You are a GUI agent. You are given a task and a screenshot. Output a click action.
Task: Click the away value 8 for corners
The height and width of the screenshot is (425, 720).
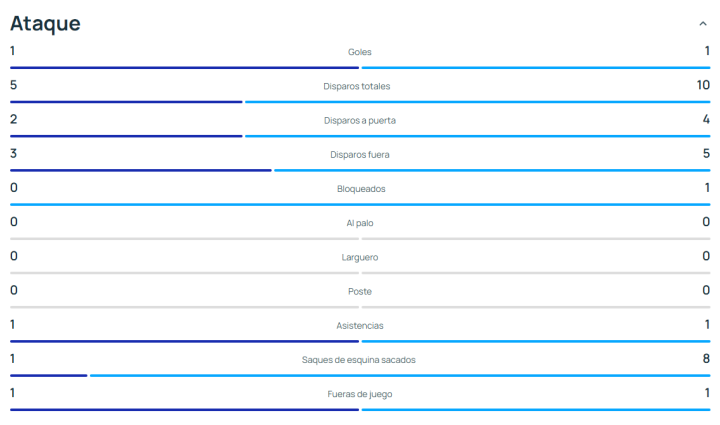(706, 358)
